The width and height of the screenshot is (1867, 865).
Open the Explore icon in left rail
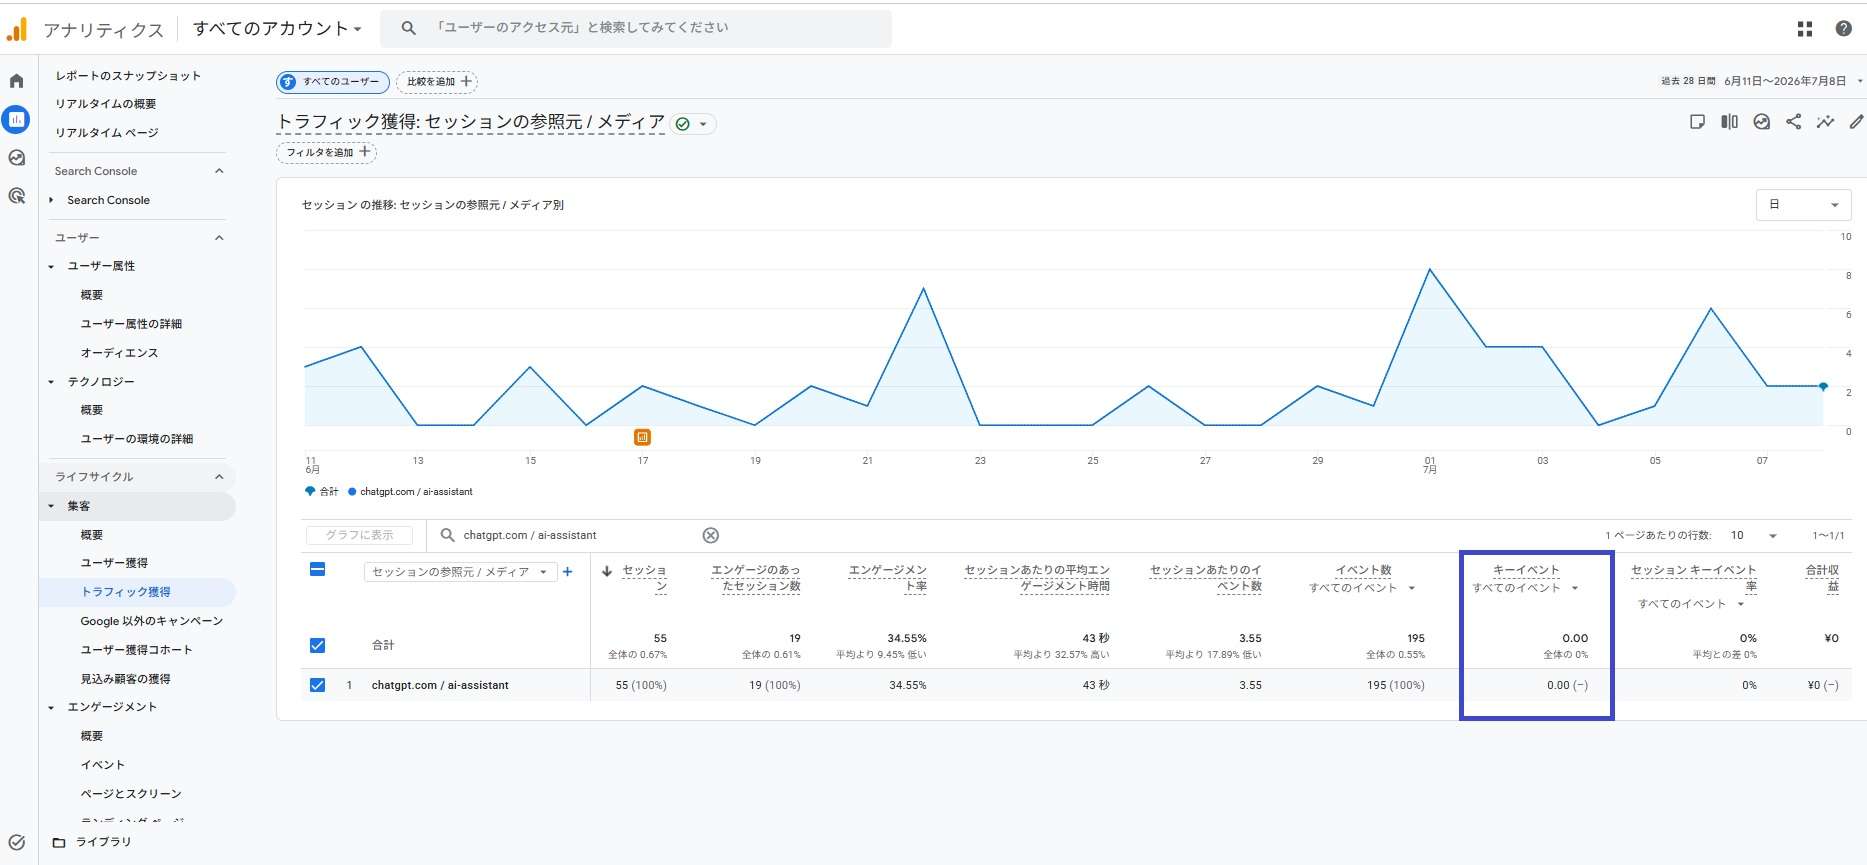(16, 158)
